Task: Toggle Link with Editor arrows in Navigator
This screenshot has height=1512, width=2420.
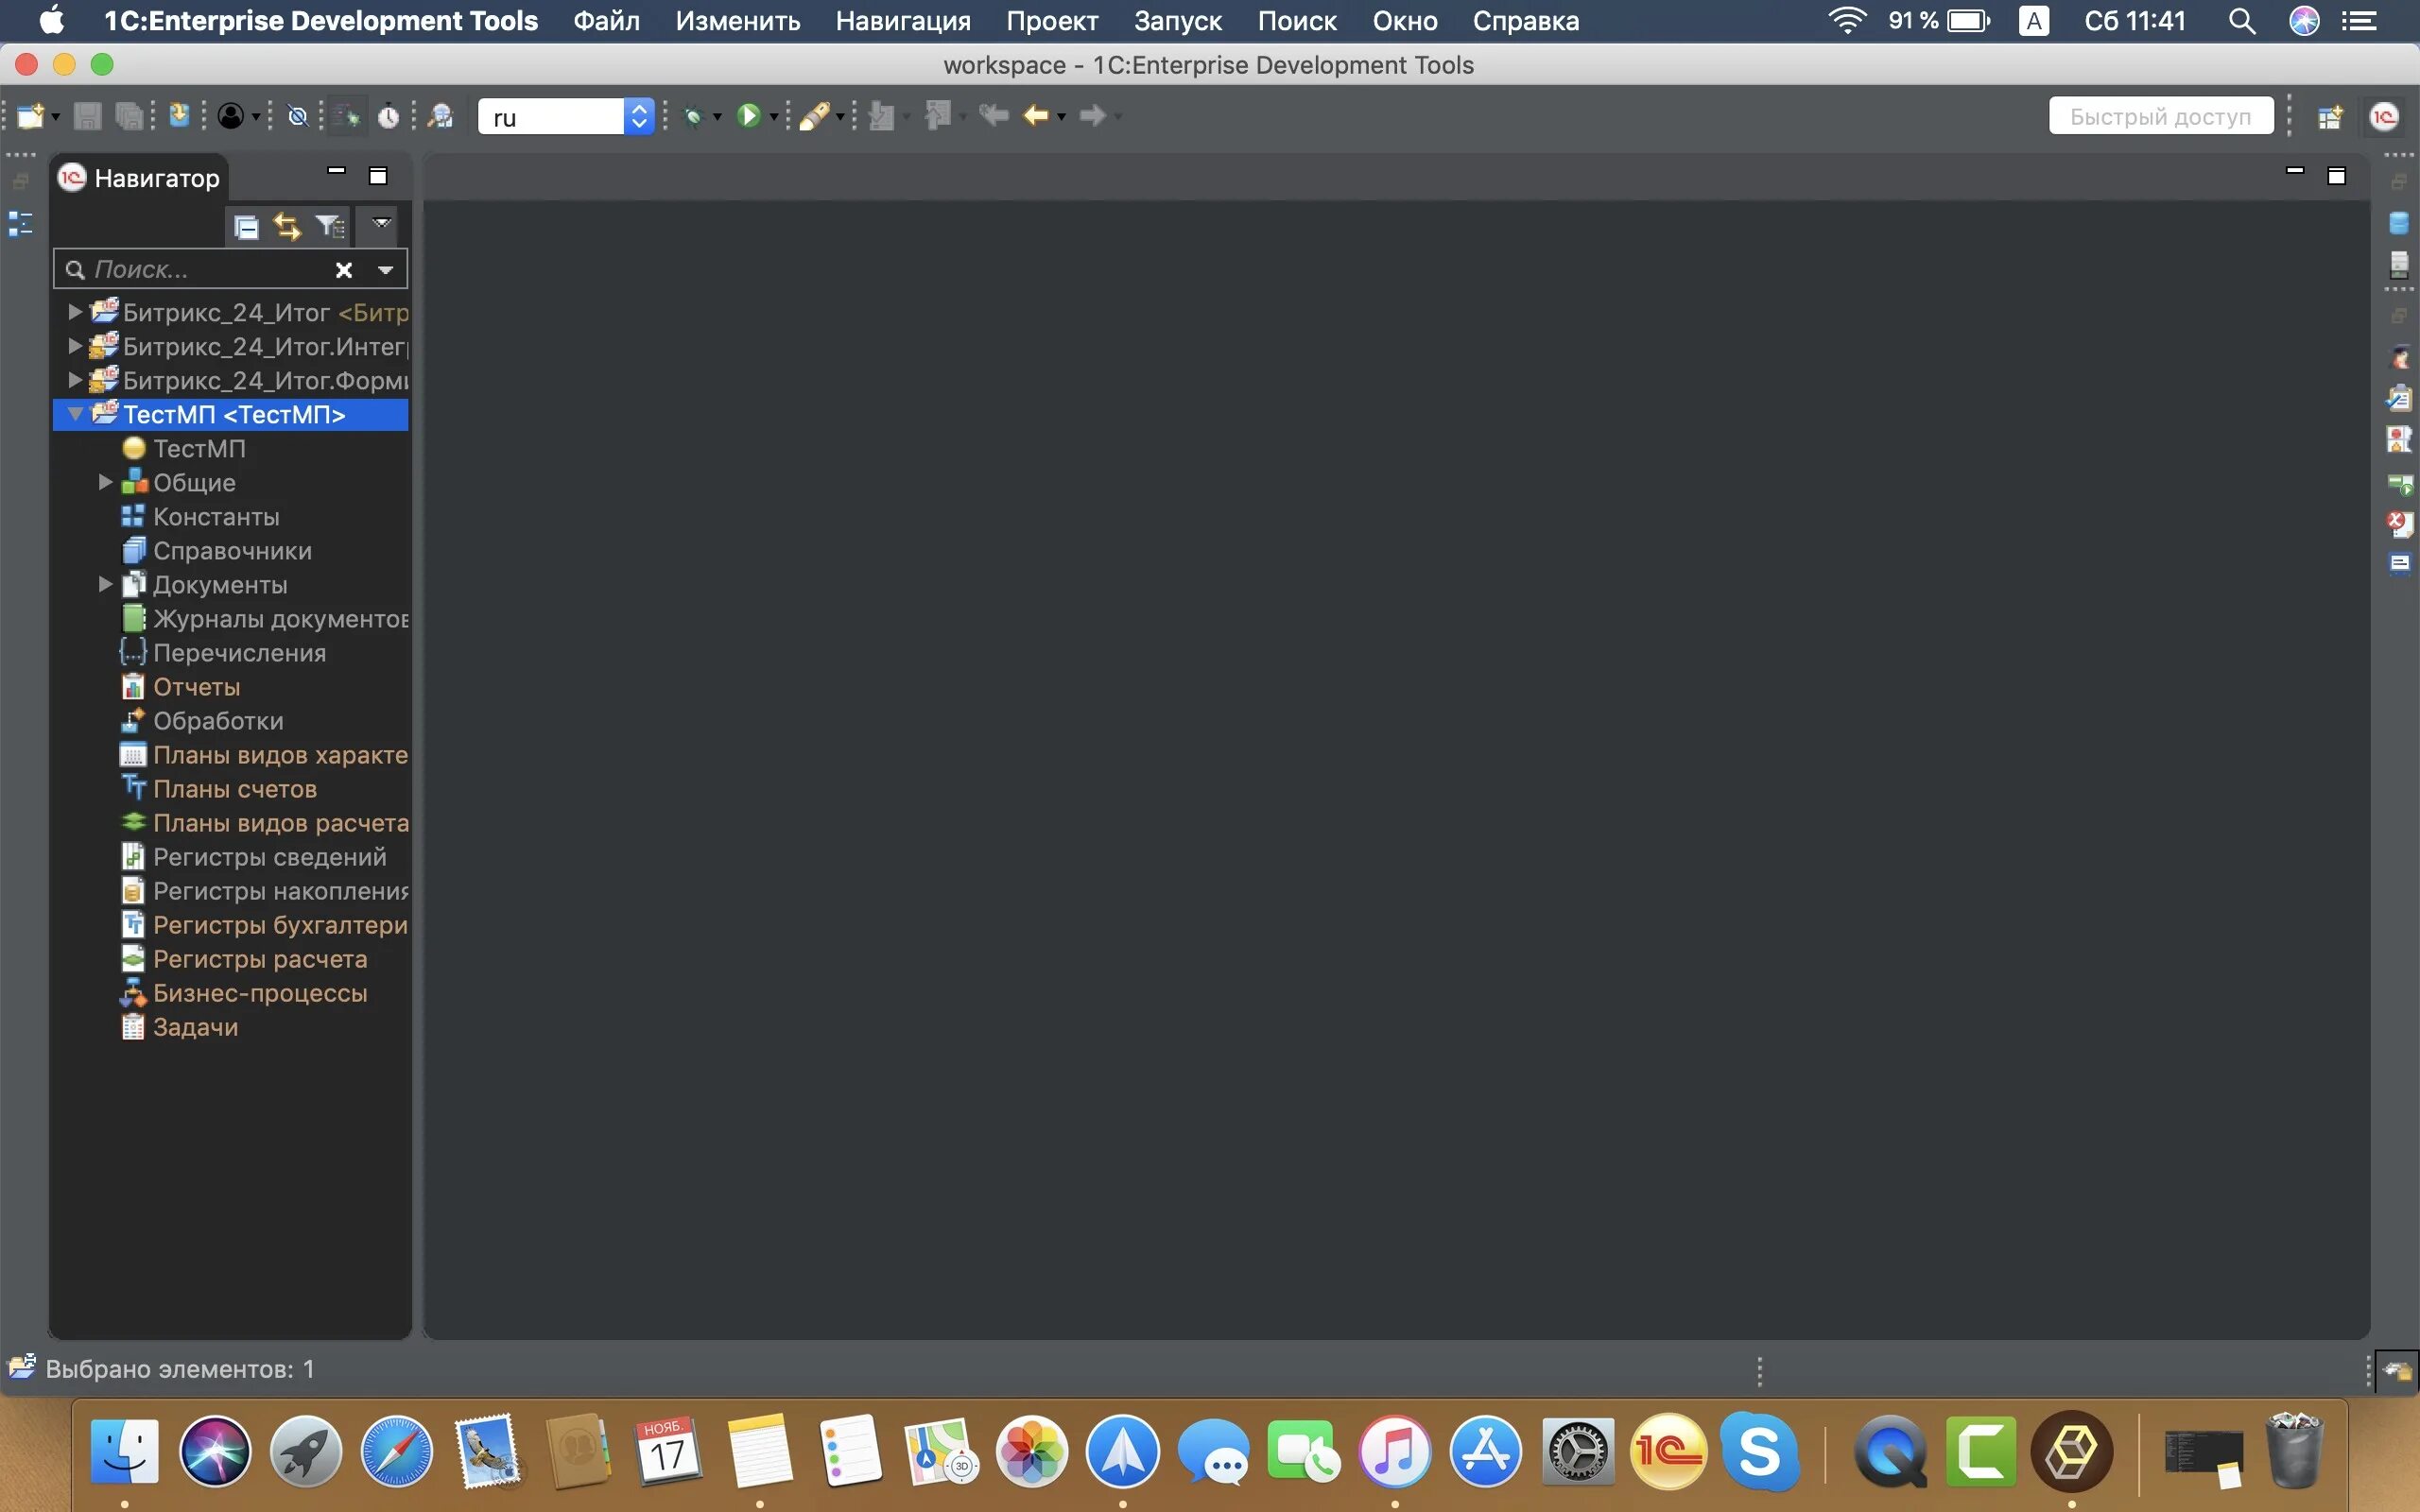Action: [287, 227]
